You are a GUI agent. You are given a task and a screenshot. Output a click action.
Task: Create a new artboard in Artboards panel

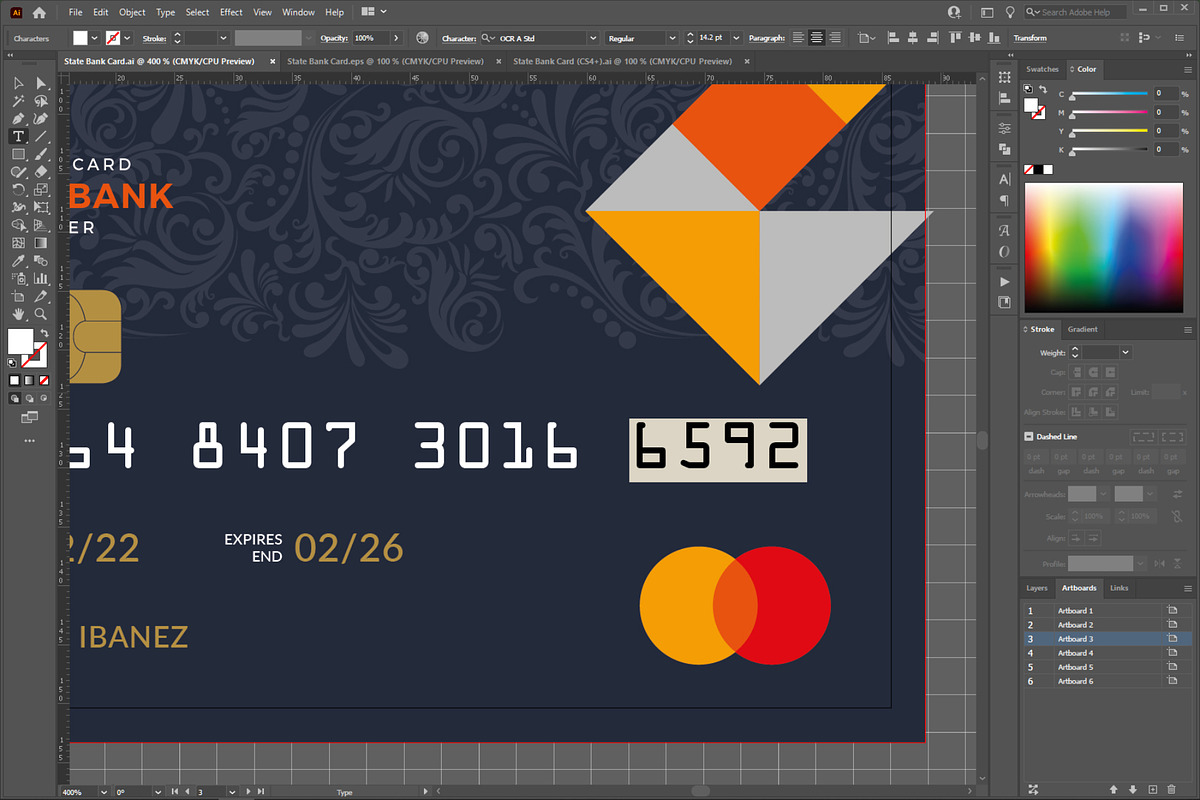(x=1153, y=790)
